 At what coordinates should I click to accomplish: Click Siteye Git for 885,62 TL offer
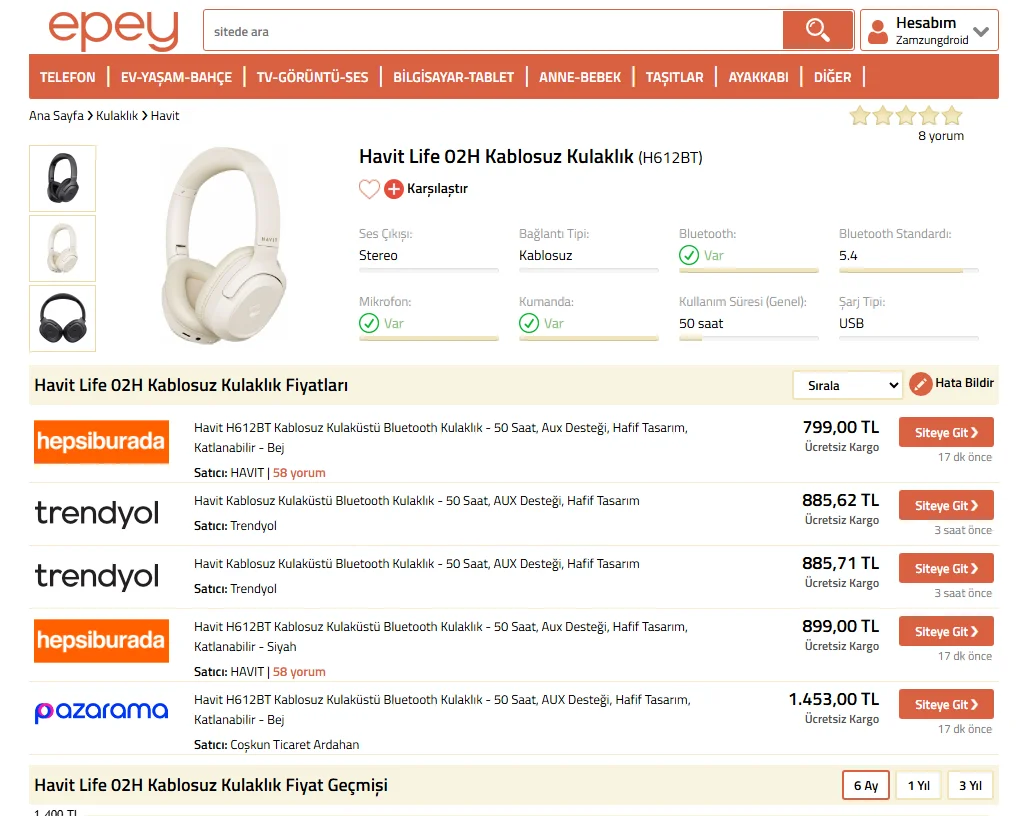coord(946,505)
